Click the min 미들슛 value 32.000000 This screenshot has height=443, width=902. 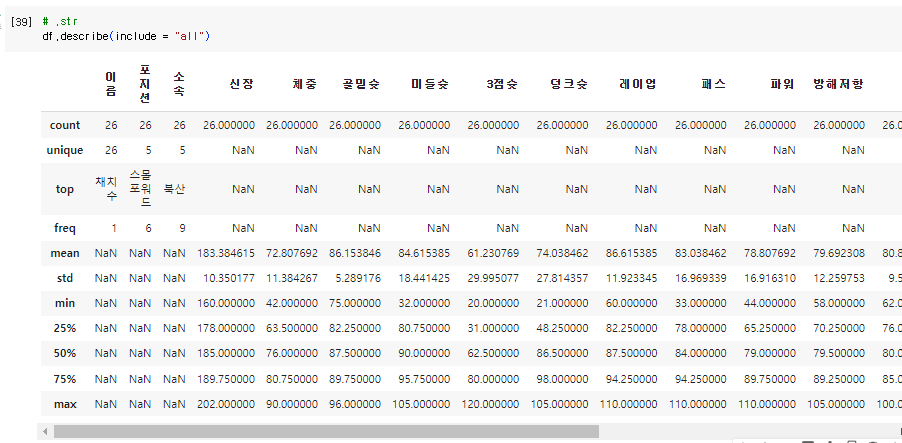[424, 303]
